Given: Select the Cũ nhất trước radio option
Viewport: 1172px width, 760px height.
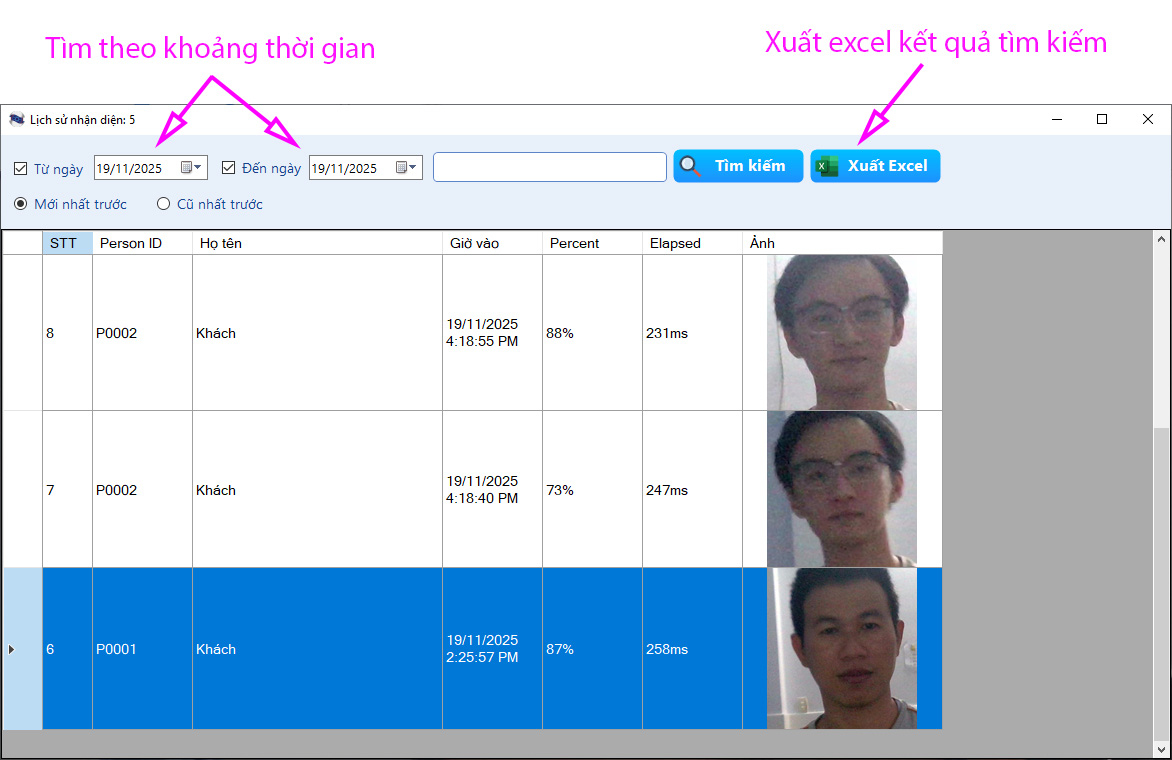Looking at the screenshot, I should 164,204.
